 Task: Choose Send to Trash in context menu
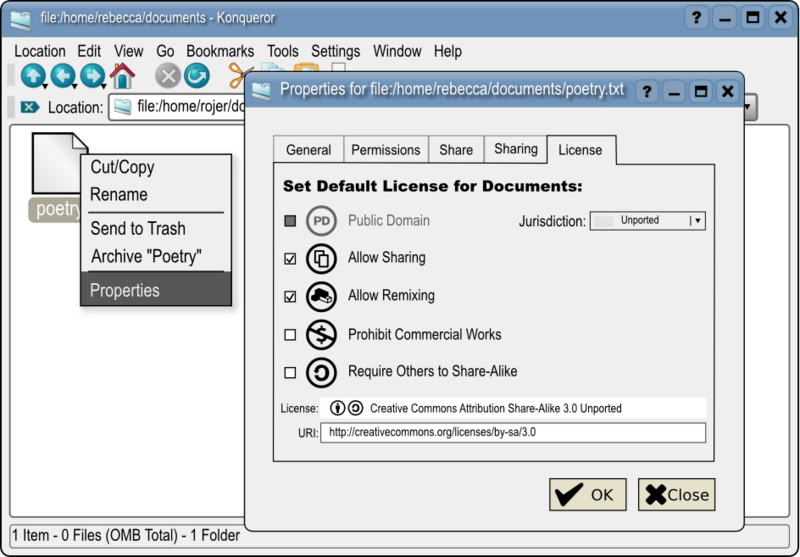coord(156,229)
